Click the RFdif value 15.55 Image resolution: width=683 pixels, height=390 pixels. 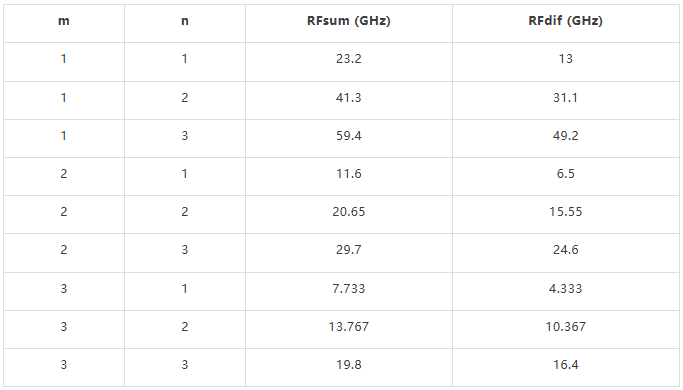[x=565, y=211]
